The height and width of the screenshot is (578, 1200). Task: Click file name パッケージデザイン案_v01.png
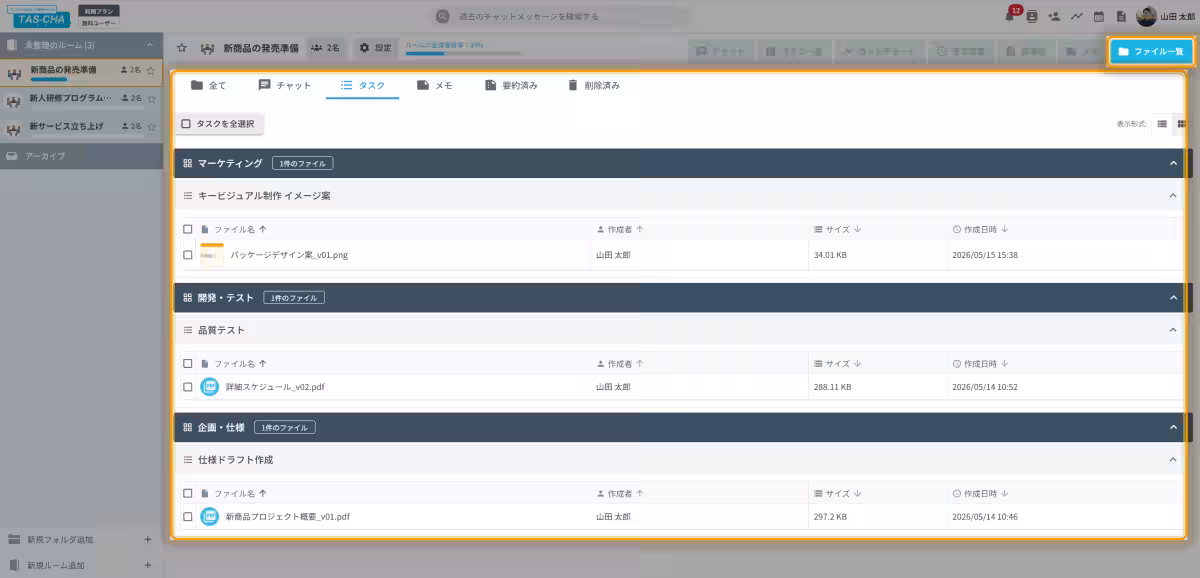point(289,255)
